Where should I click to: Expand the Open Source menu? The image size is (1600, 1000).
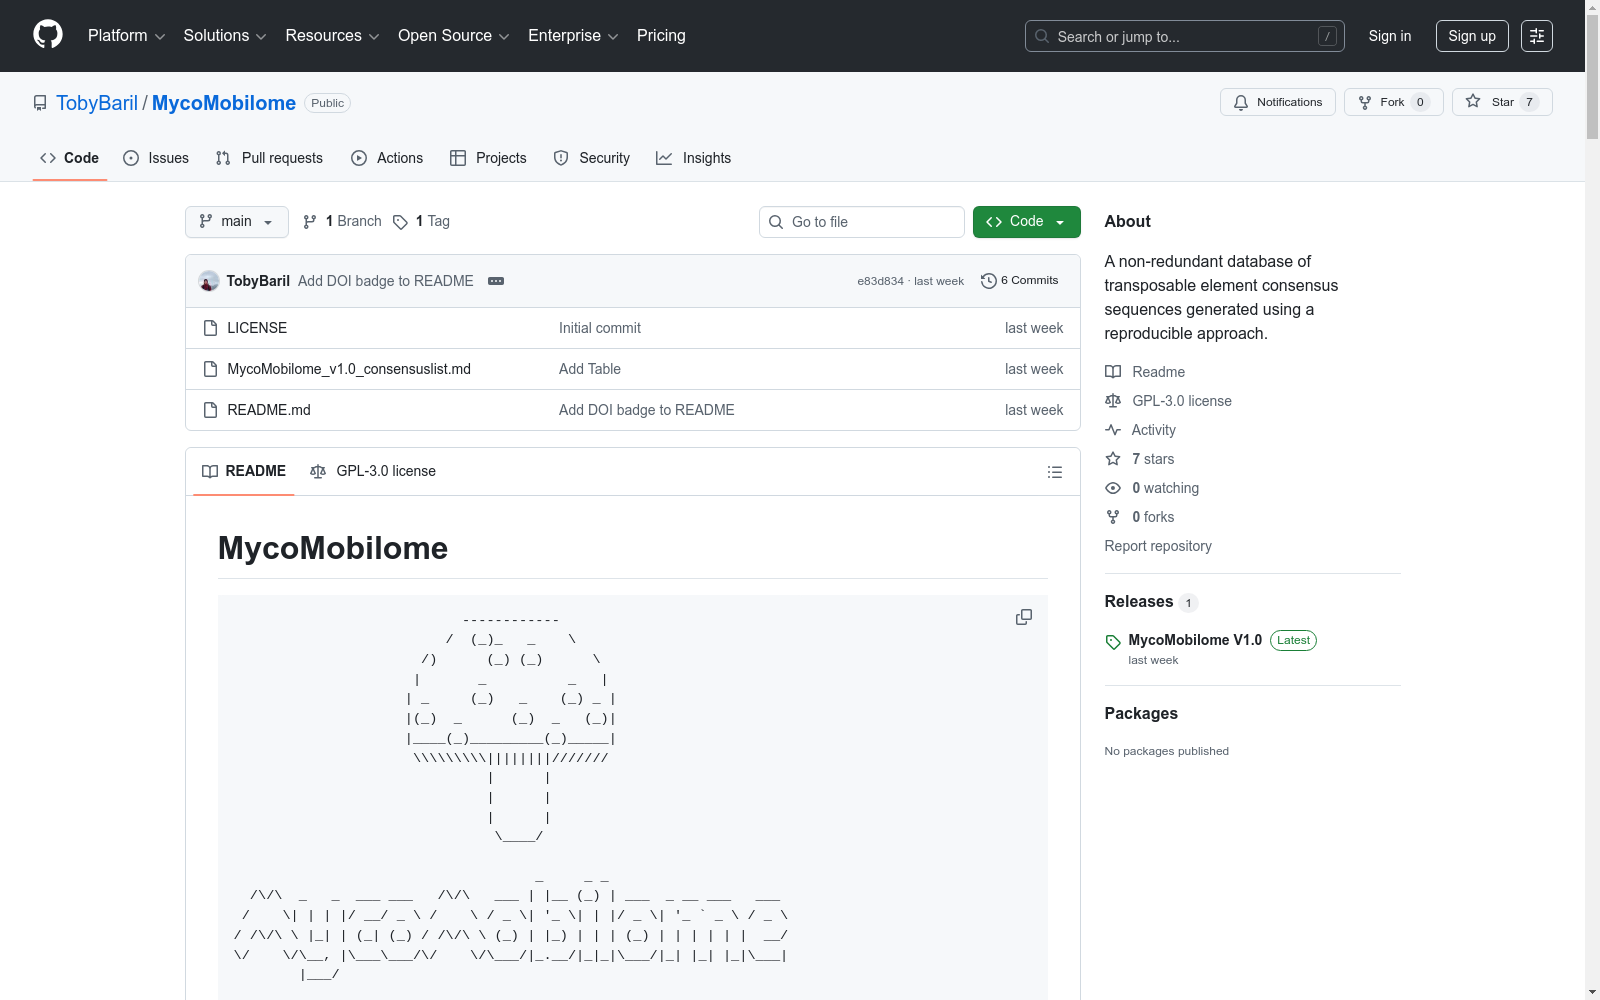453,36
